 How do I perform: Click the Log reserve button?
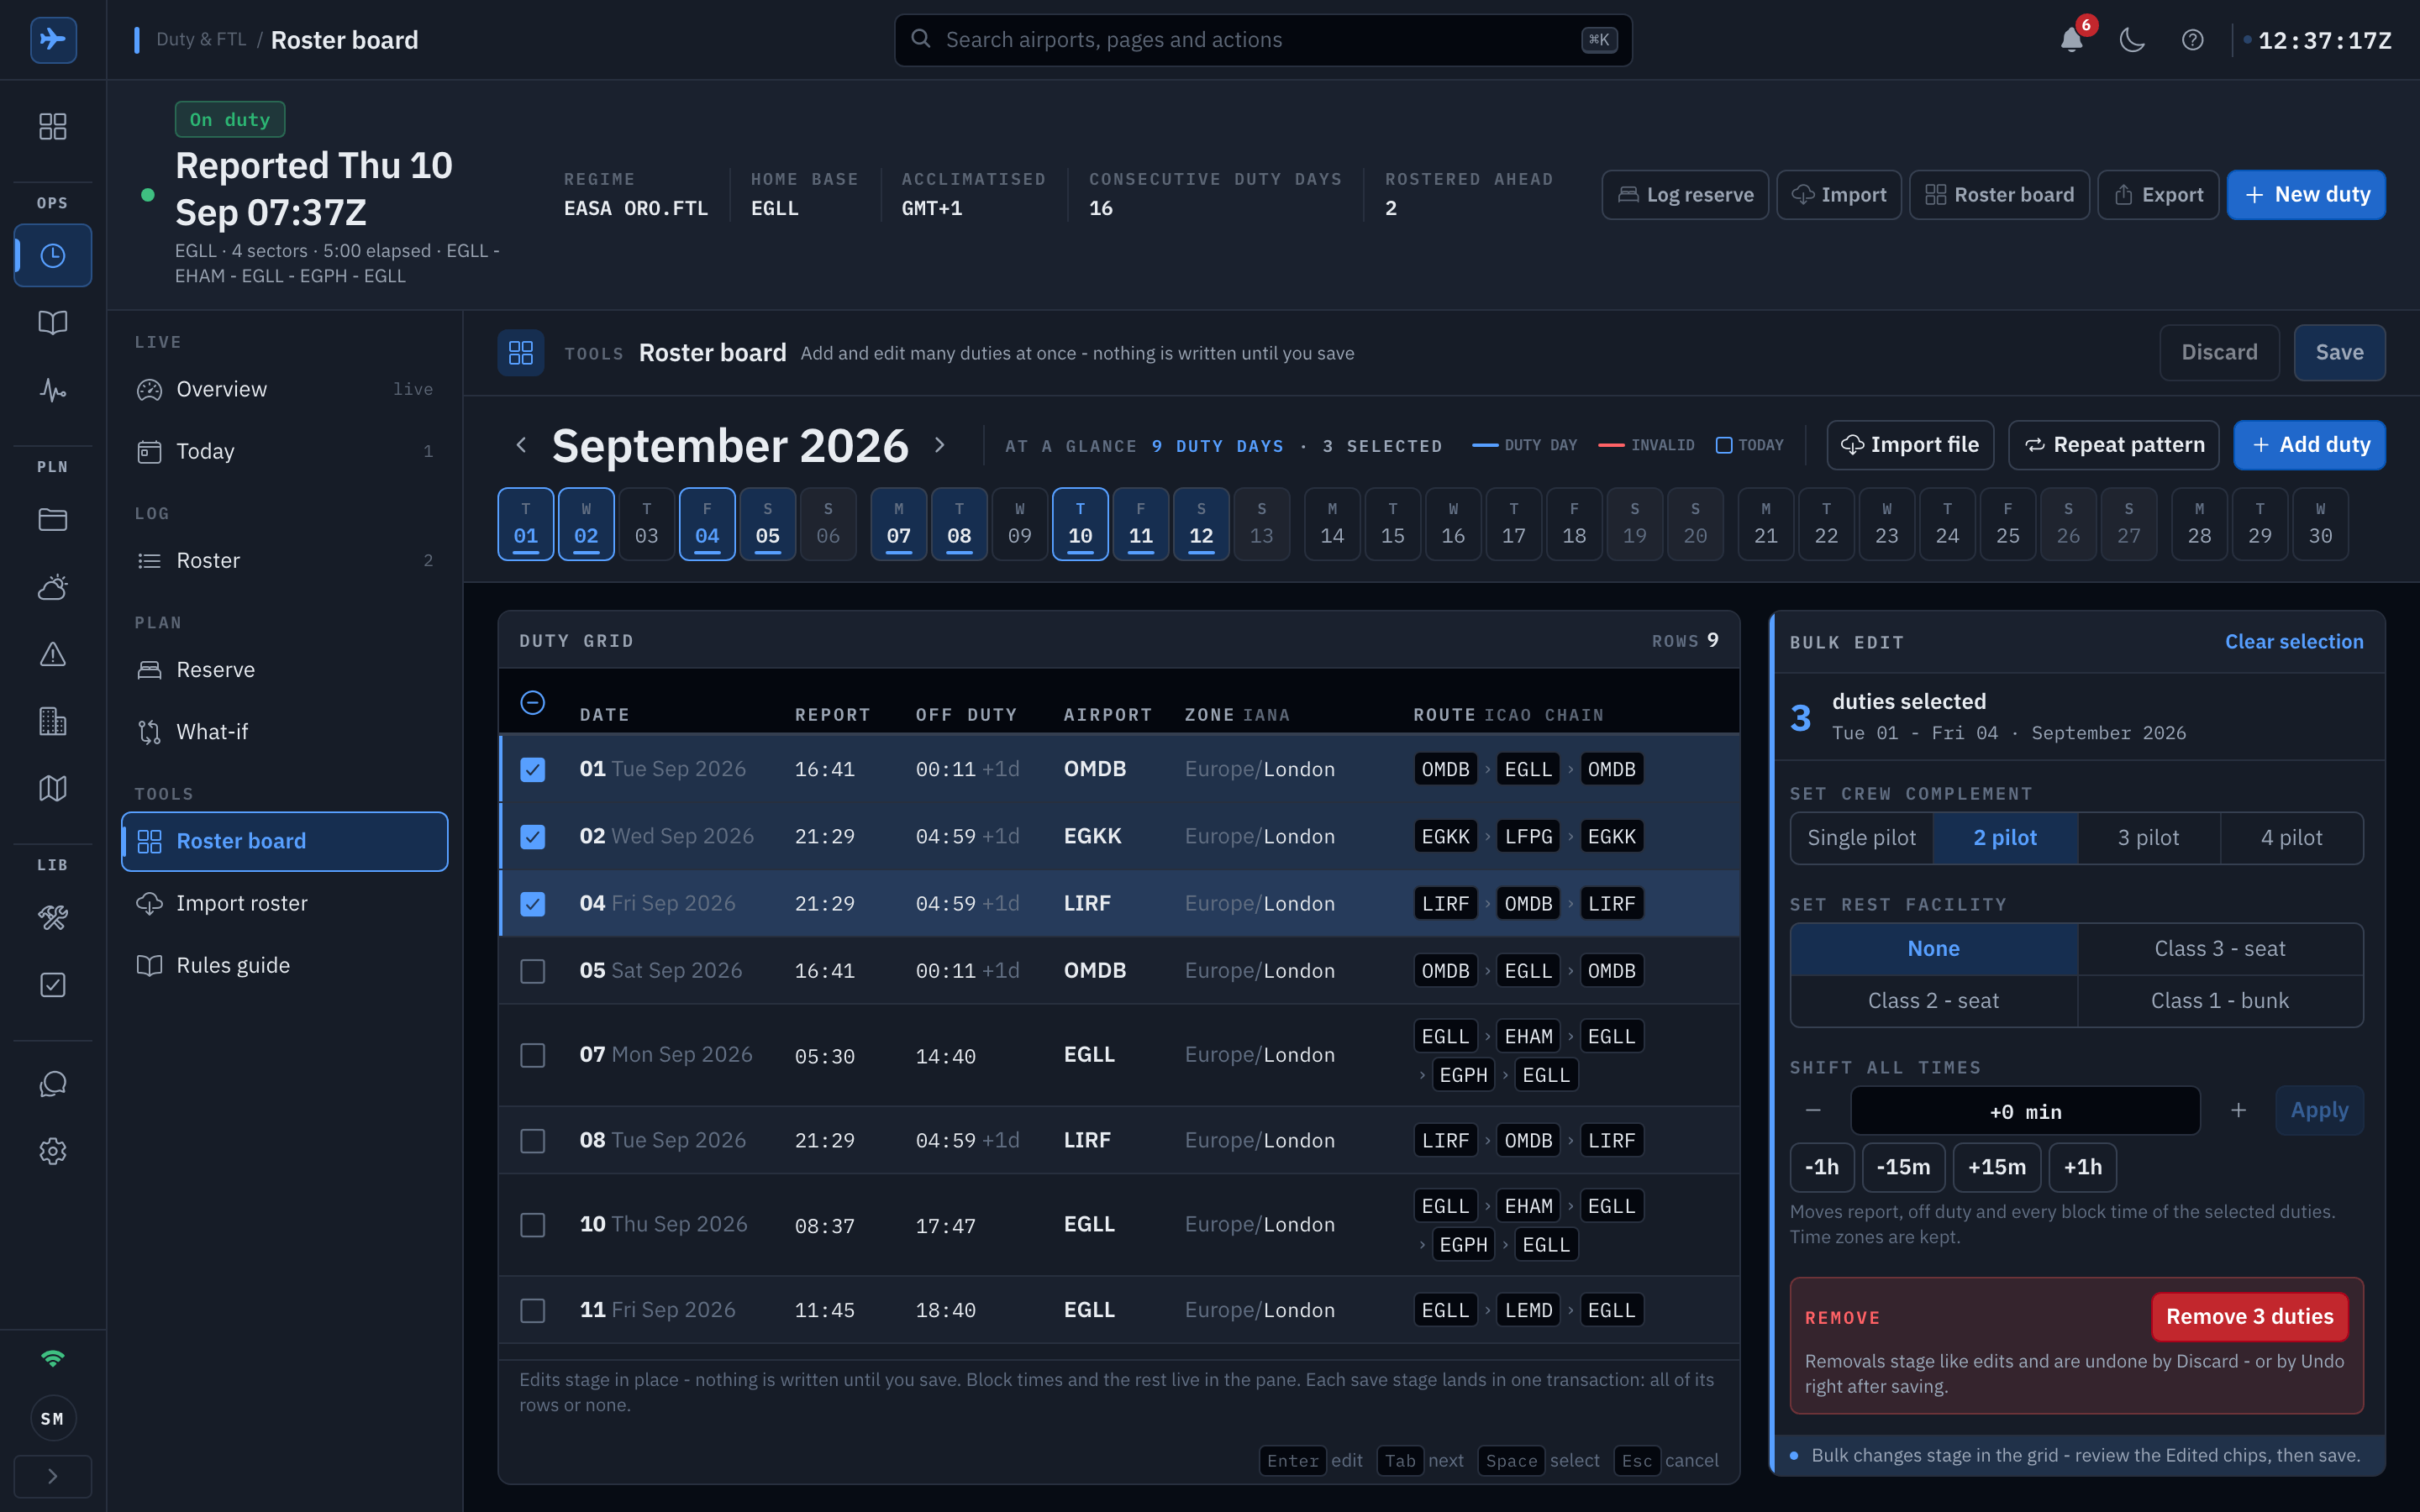coord(1685,195)
